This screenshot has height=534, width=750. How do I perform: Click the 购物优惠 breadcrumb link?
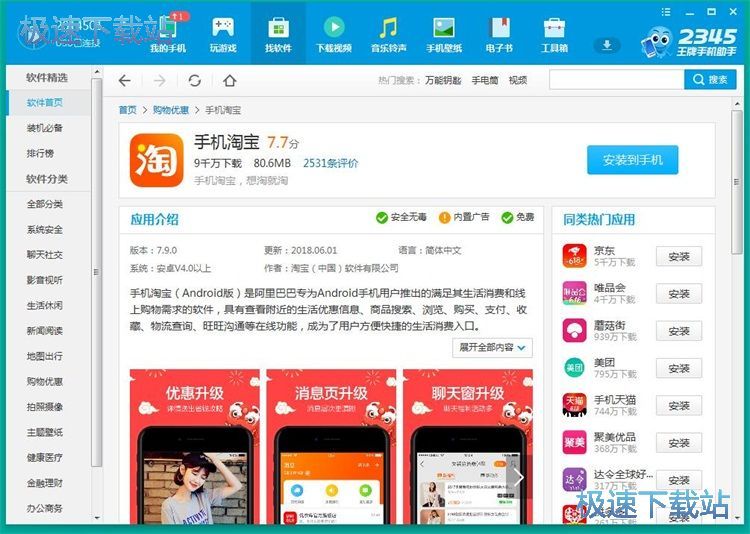pos(171,110)
